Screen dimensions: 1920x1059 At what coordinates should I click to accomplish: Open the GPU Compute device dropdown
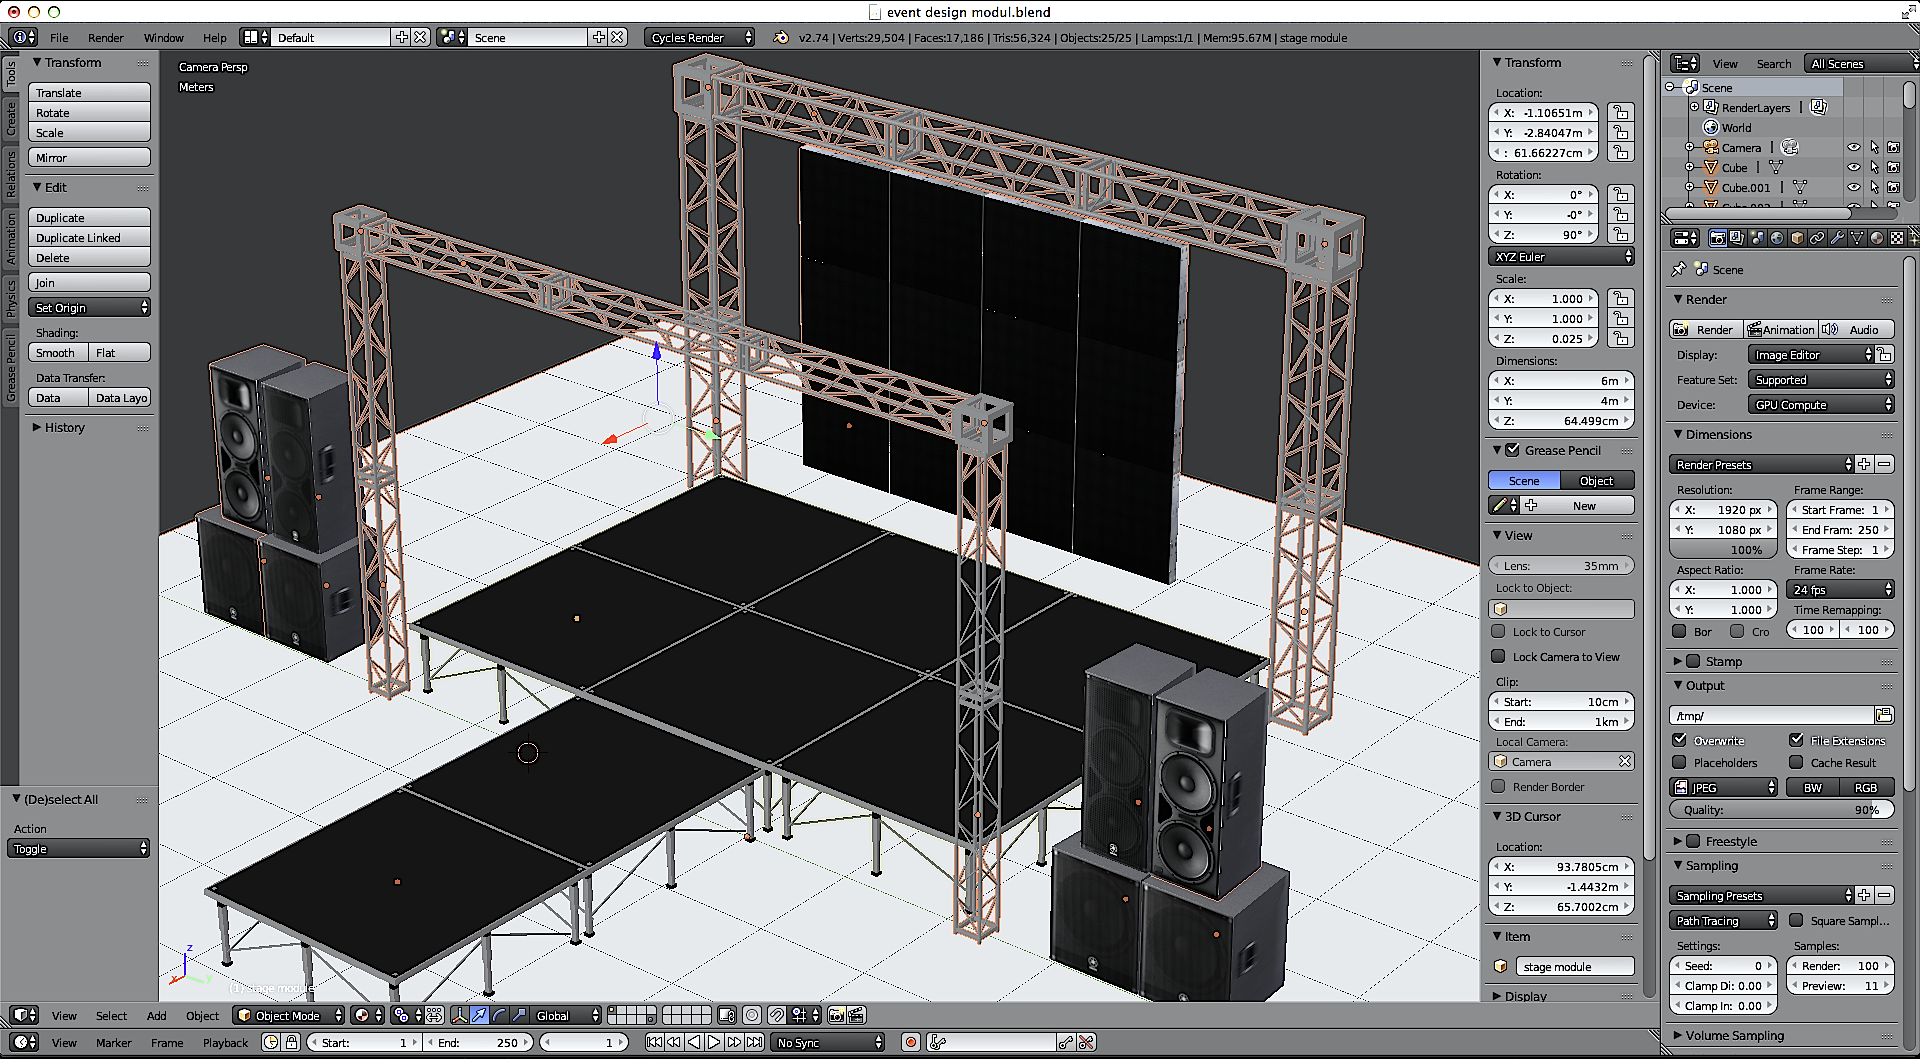pos(1821,404)
